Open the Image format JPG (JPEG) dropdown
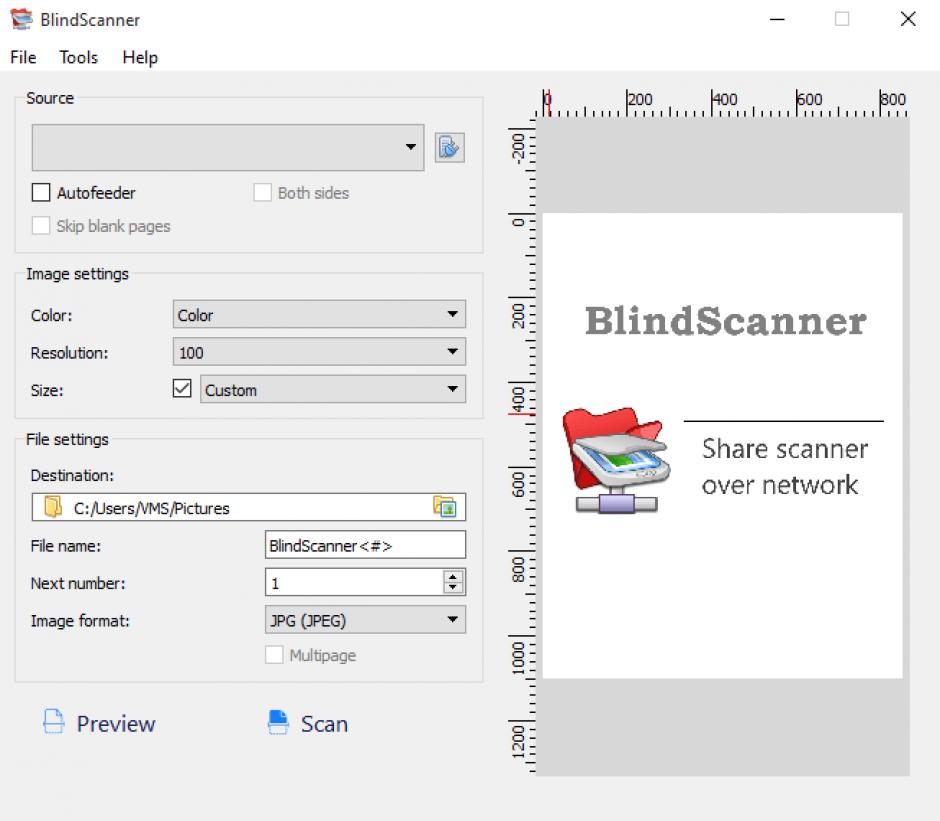 365,619
